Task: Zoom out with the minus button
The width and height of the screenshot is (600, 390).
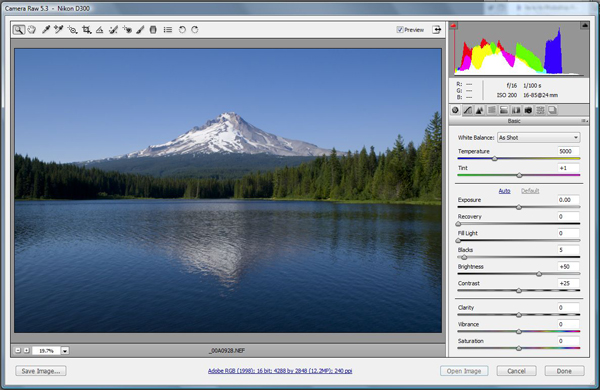Action: pos(18,350)
